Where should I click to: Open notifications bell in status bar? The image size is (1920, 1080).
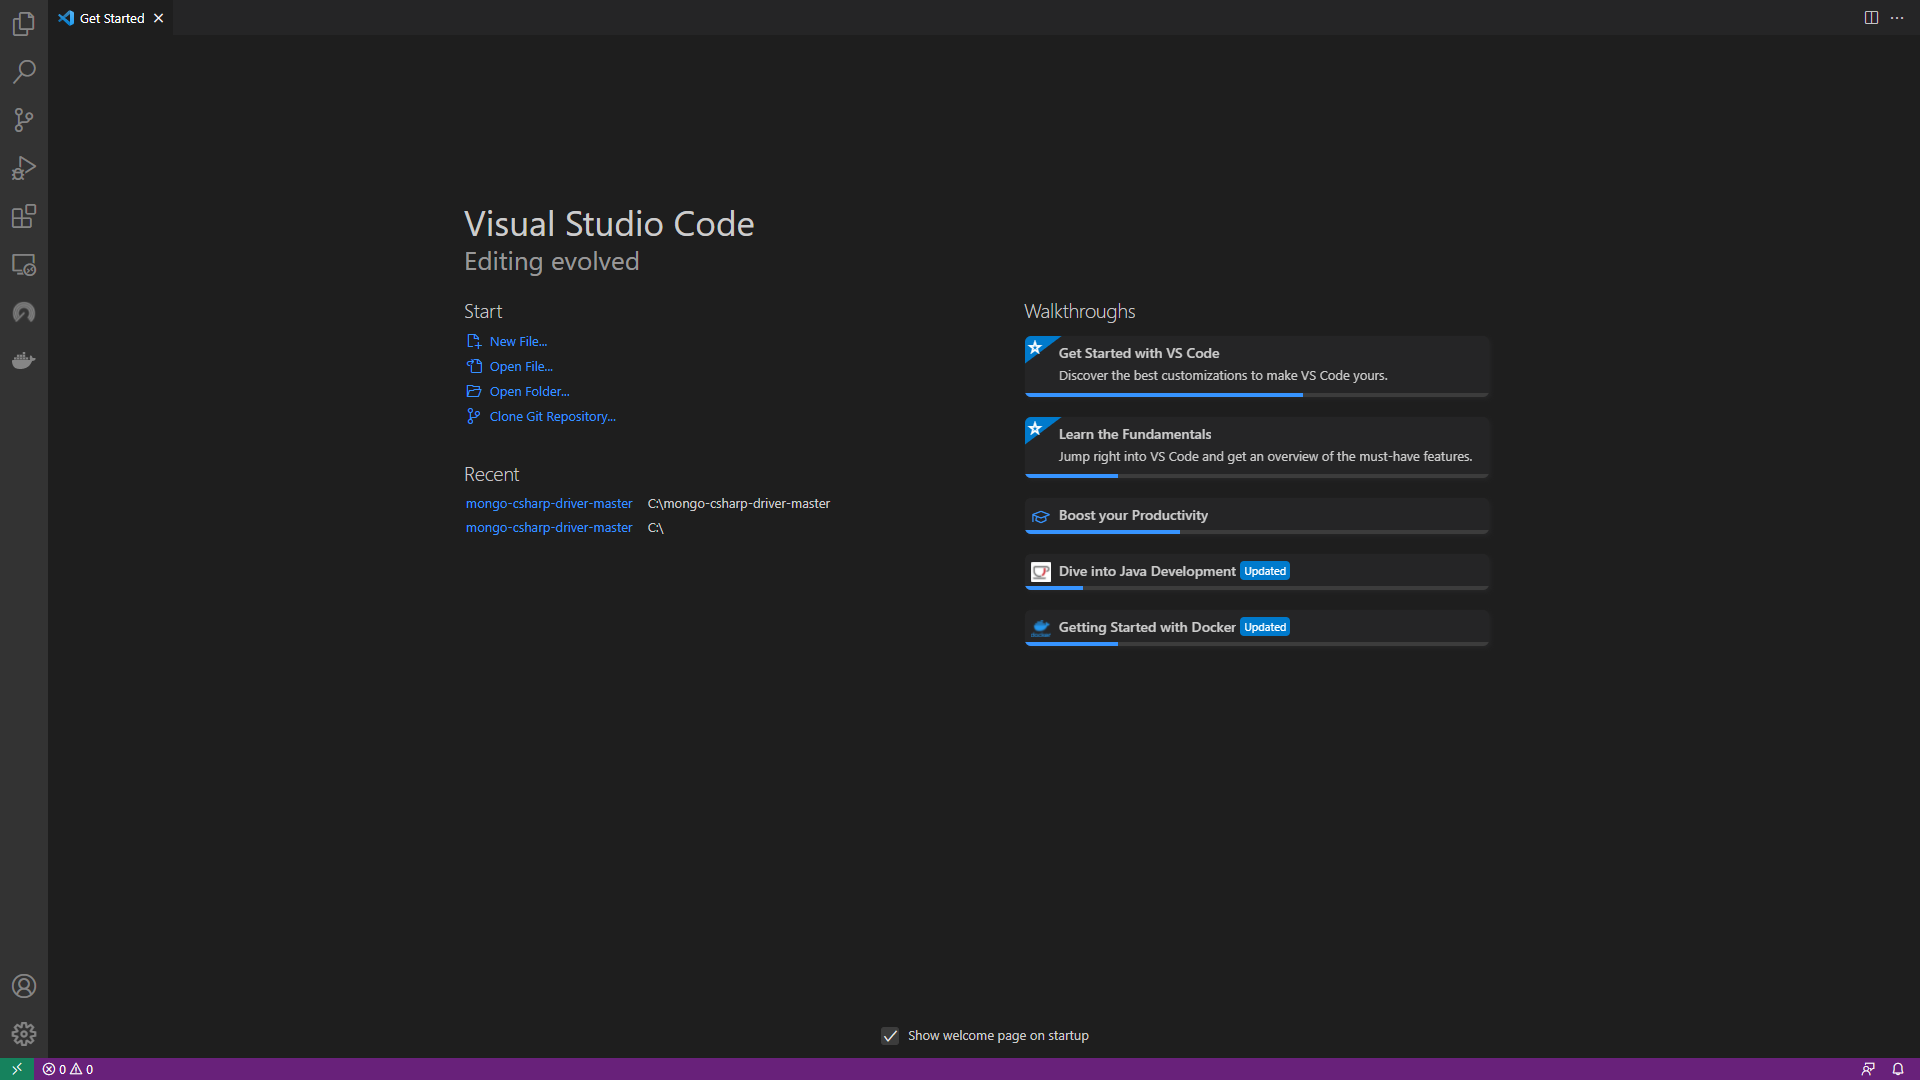click(1898, 1069)
